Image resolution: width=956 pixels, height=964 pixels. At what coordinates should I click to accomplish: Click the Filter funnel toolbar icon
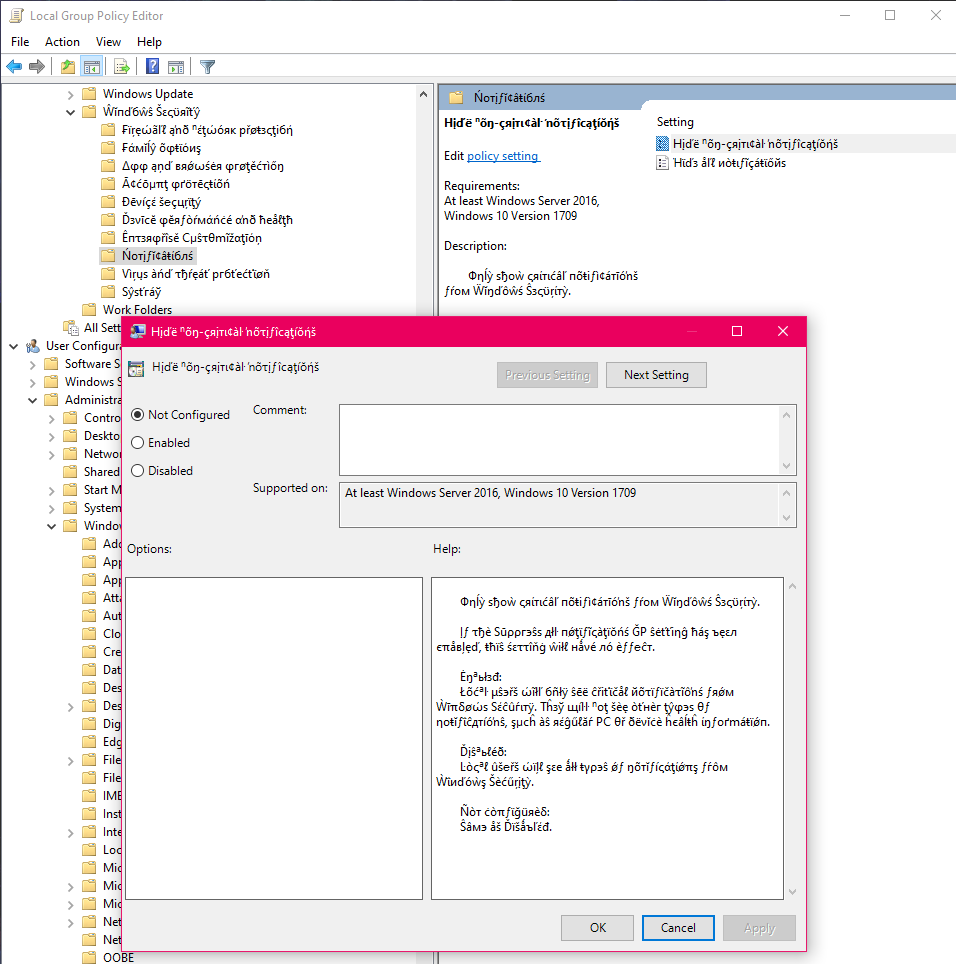[x=208, y=66]
